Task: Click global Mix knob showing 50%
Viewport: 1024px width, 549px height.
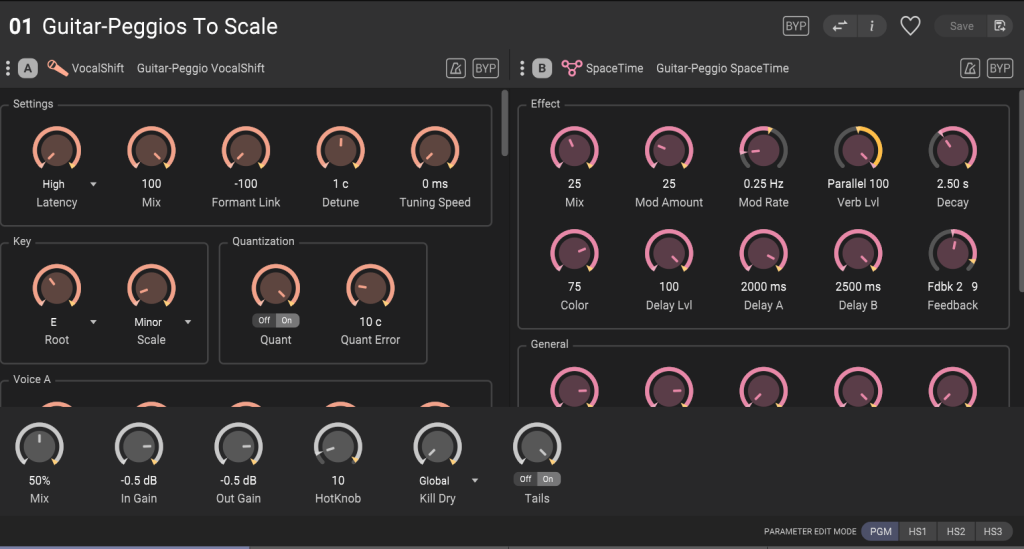Action: pyautogui.click(x=39, y=446)
